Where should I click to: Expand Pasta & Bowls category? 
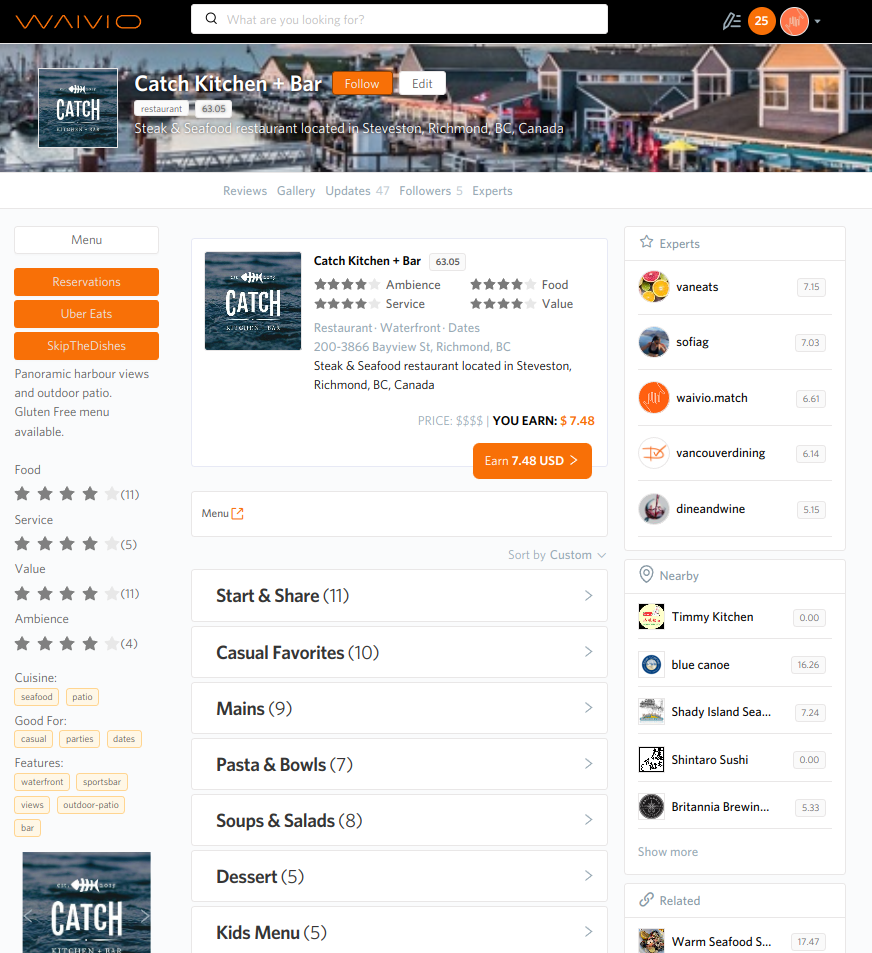point(399,764)
